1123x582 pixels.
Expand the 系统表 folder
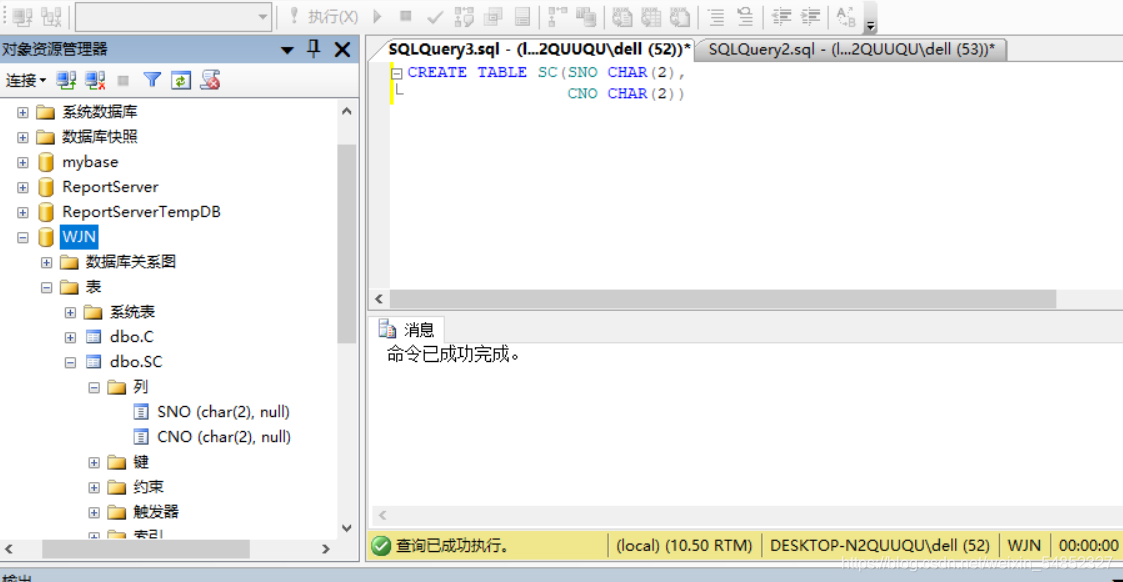click(69, 313)
